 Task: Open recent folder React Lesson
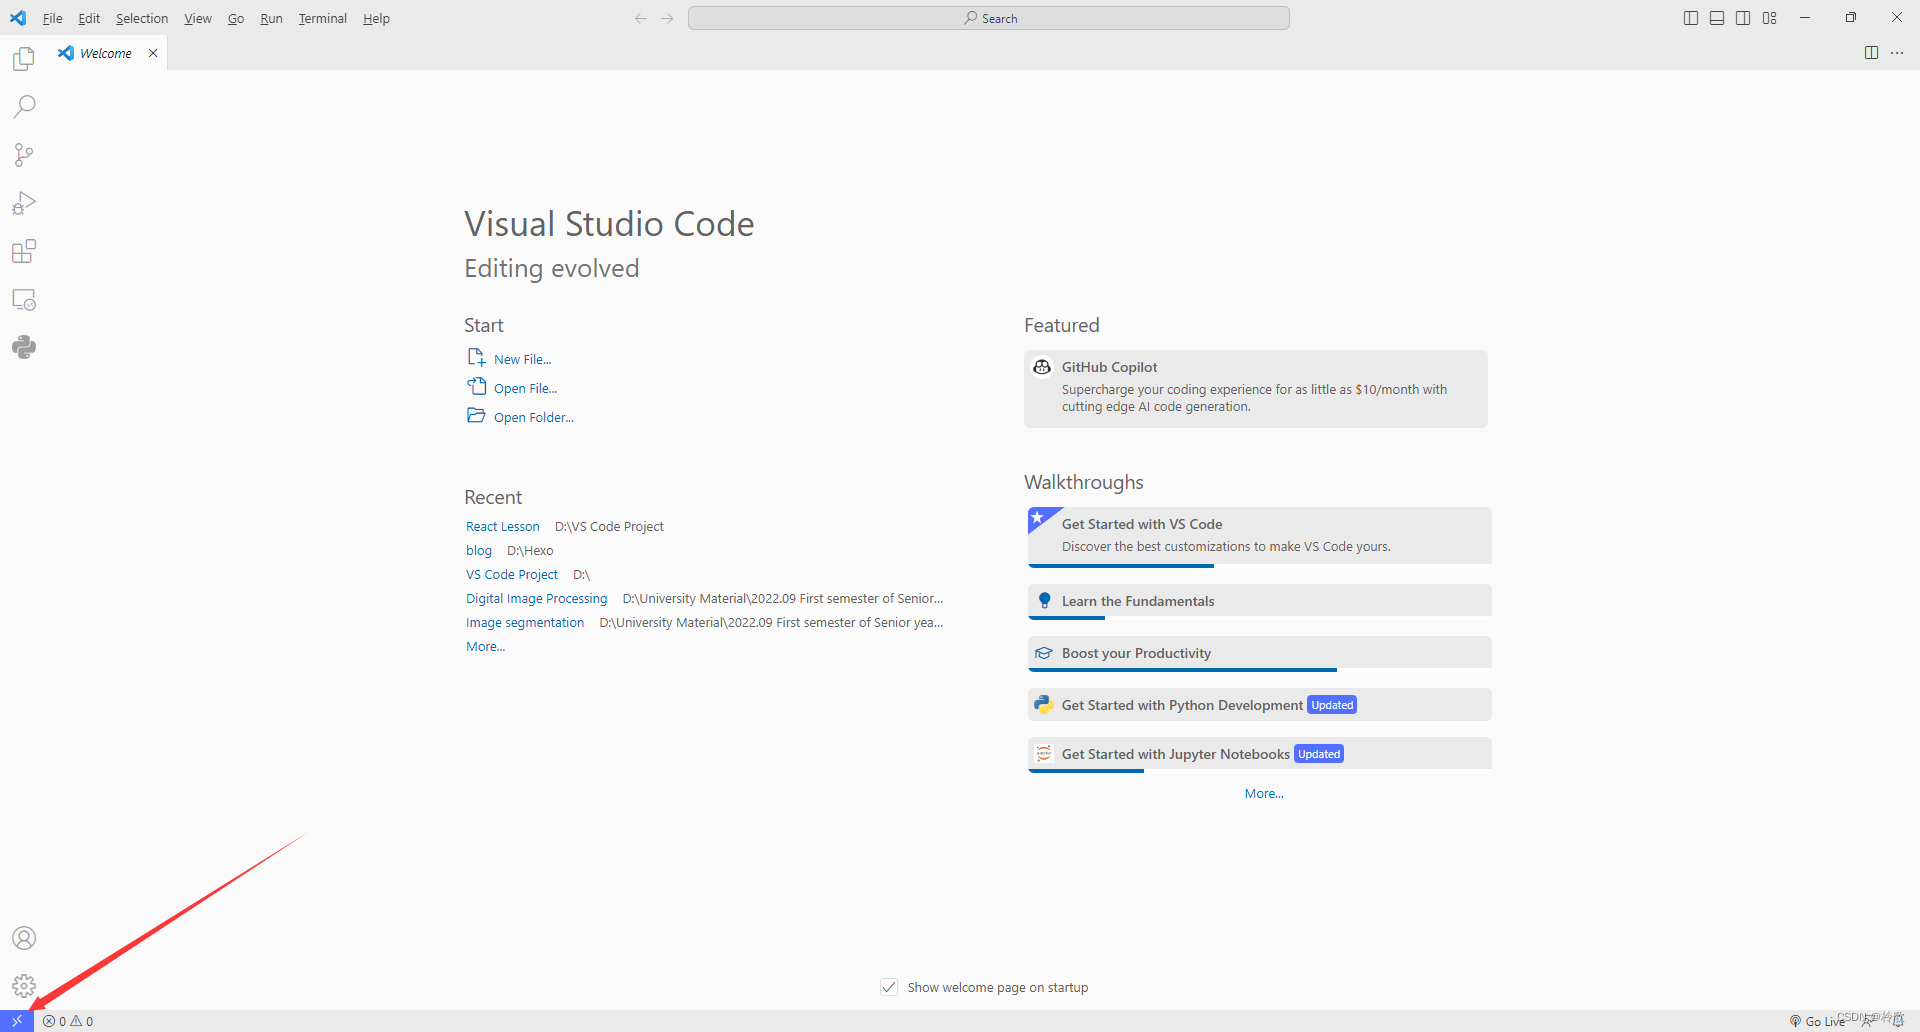(x=503, y=527)
